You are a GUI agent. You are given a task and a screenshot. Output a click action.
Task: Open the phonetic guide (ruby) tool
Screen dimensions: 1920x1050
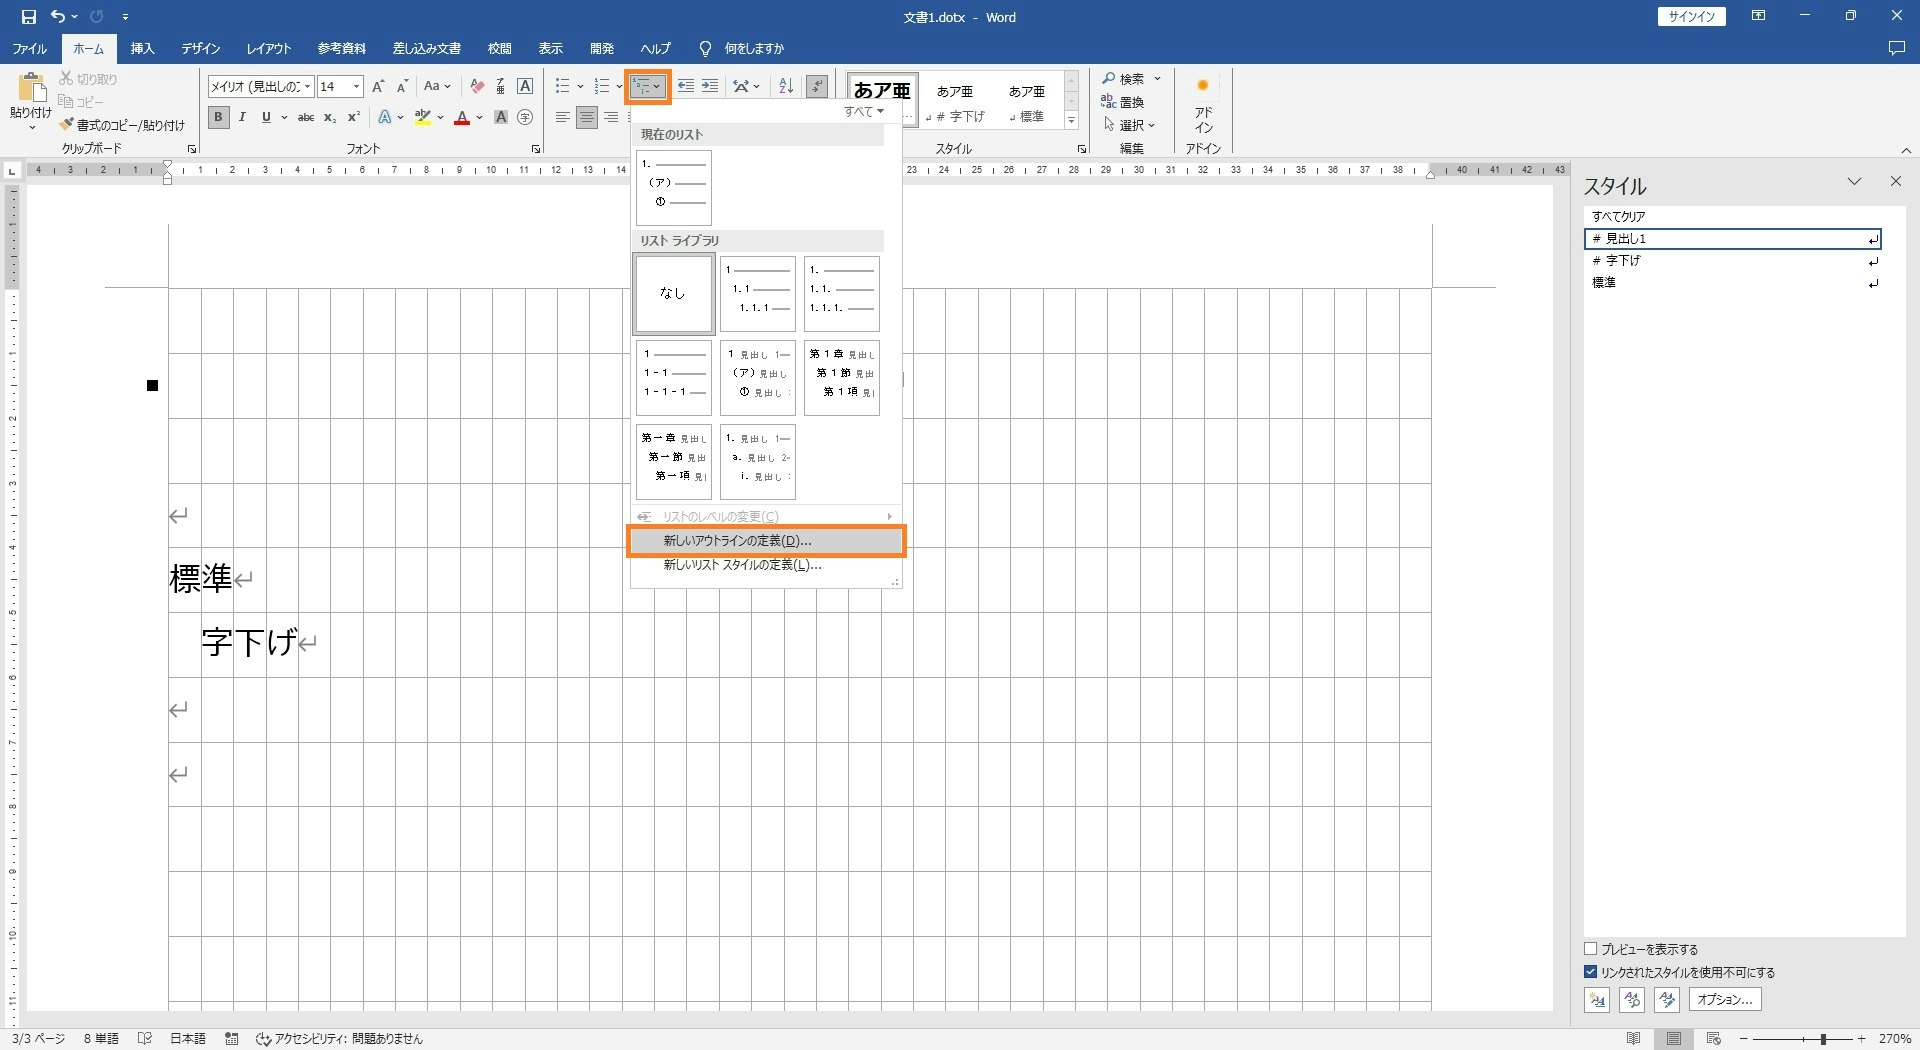click(501, 87)
